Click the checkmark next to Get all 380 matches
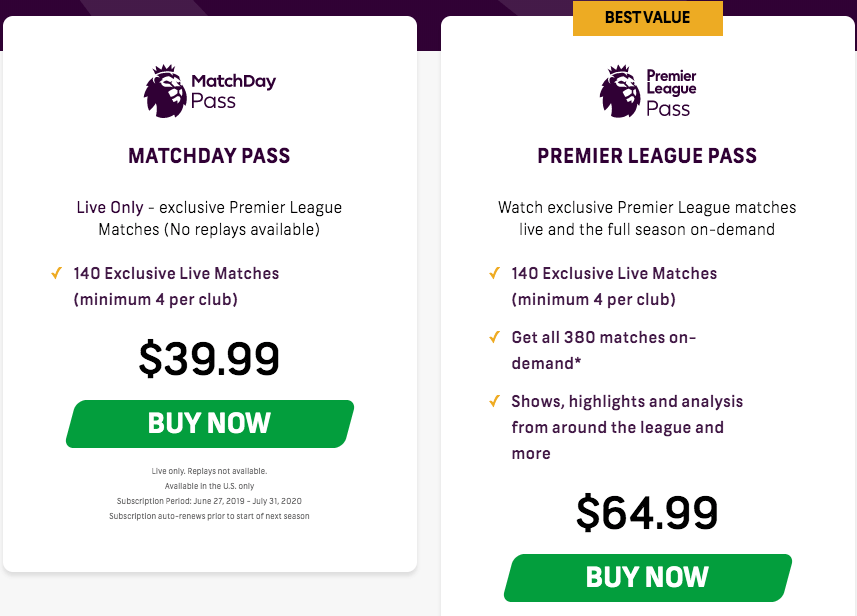The width and height of the screenshot is (857, 616). 494,337
